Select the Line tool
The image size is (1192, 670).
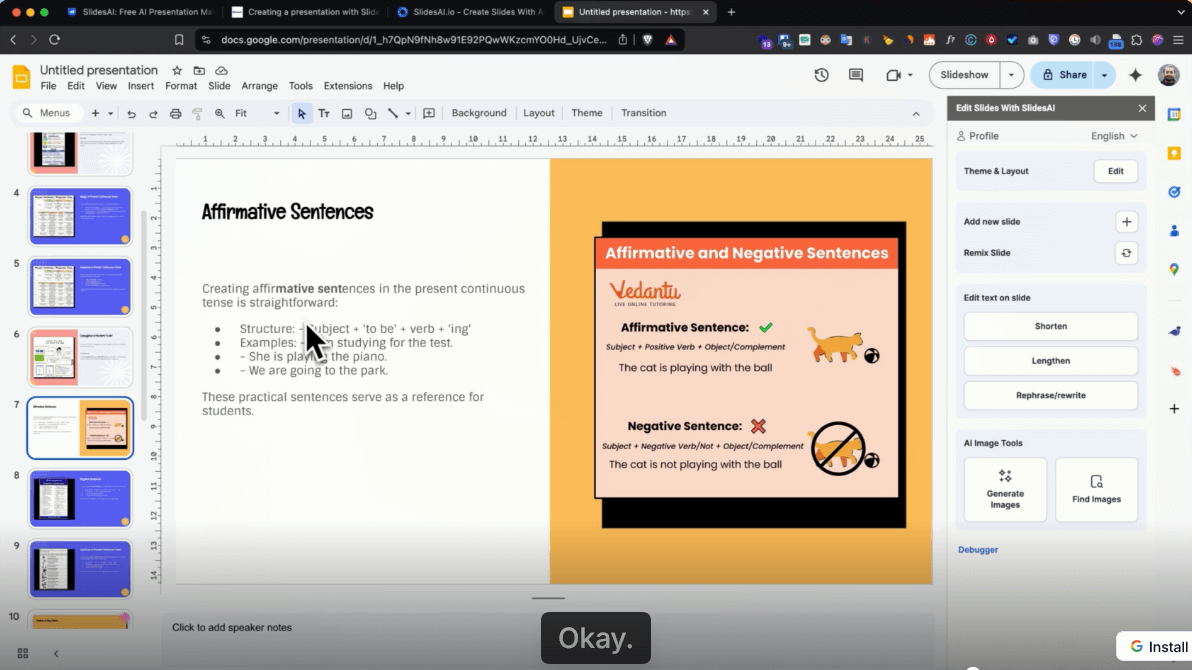click(x=394, y=113)
